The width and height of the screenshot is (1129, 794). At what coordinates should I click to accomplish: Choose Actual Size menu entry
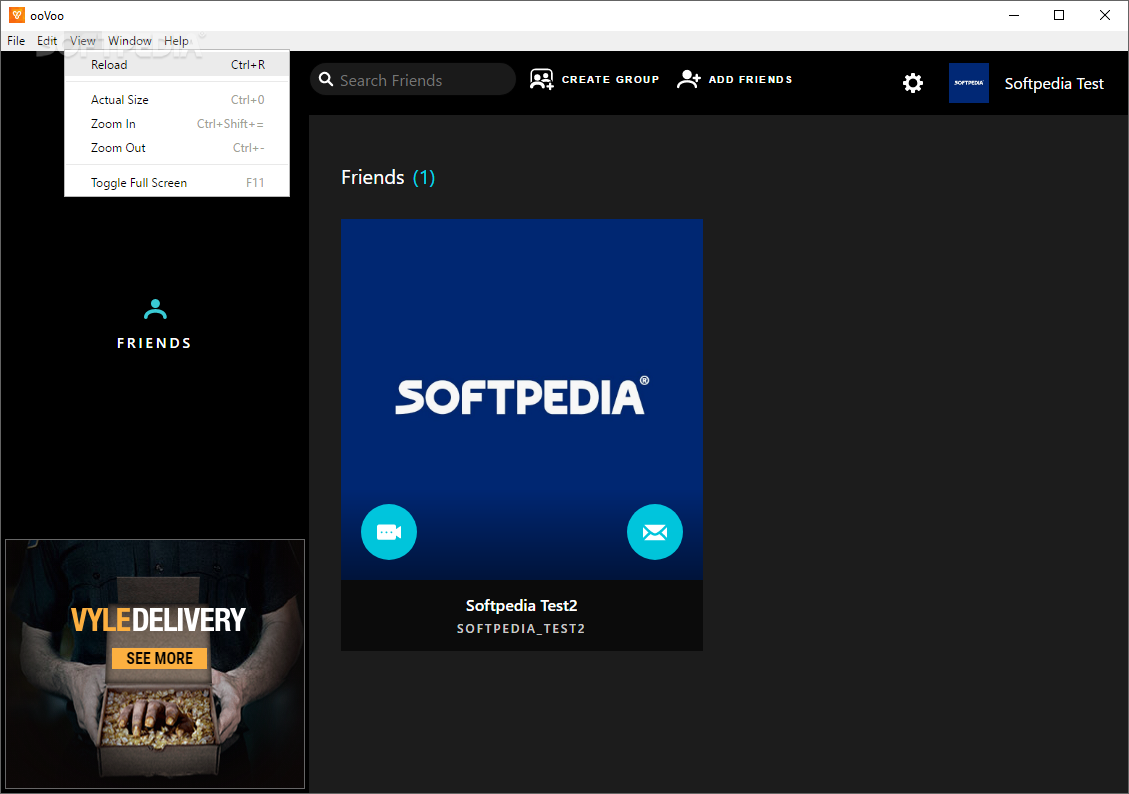(x=177, y=100)
